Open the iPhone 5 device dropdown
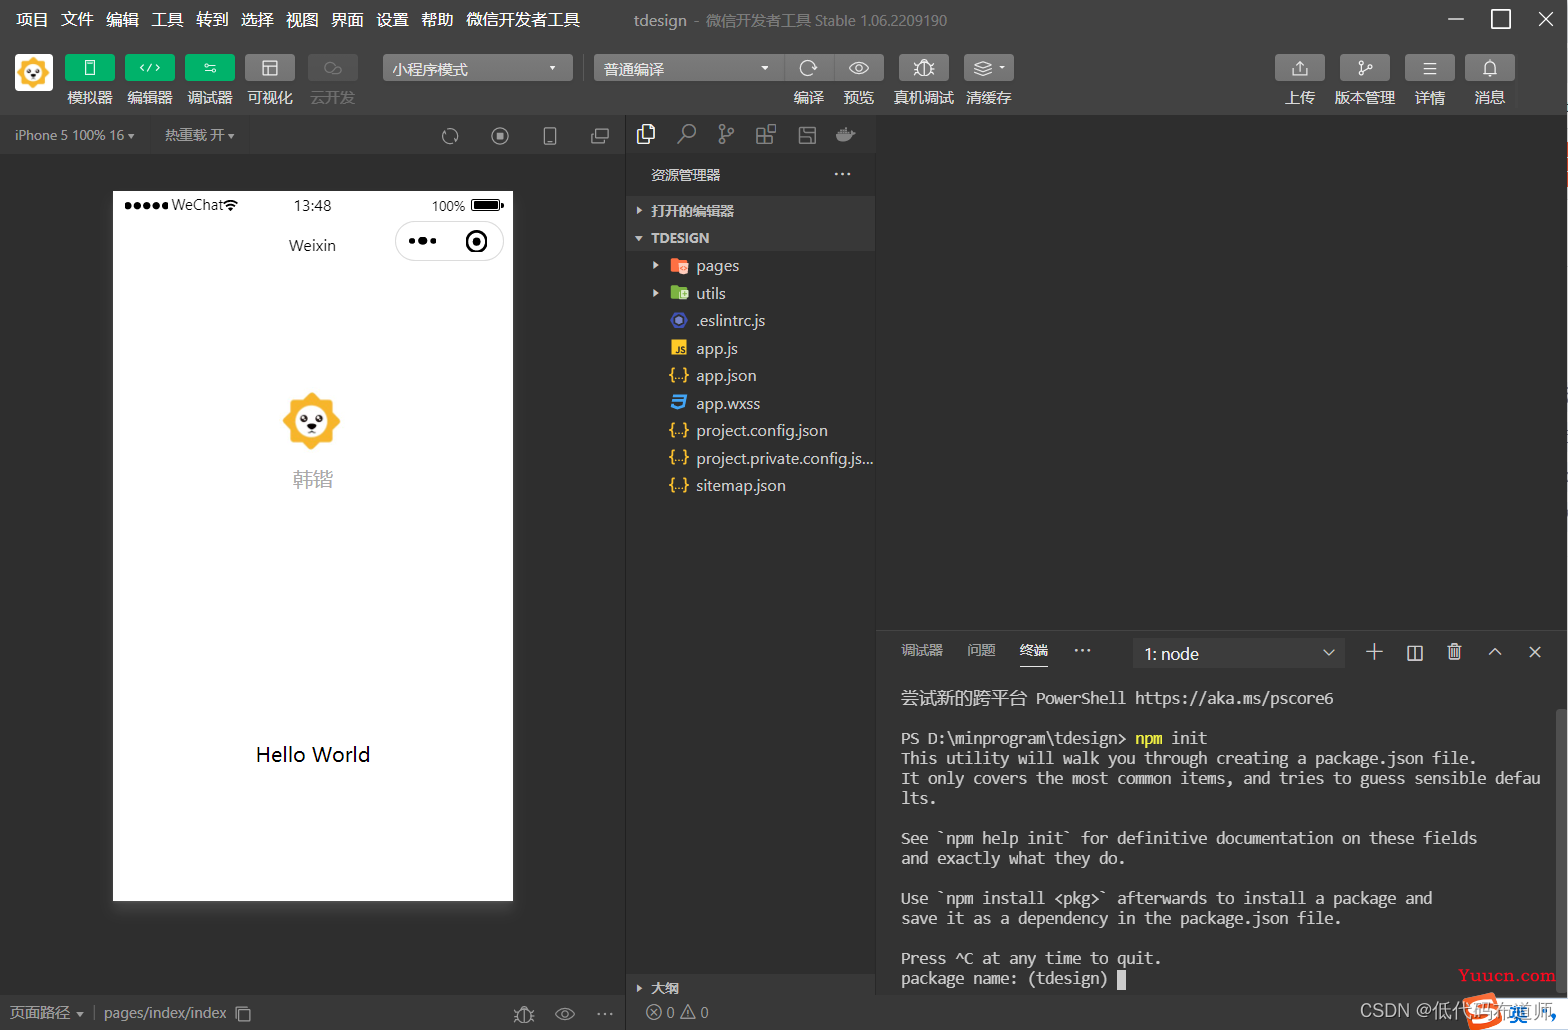This screenshot has height=1030, width=1568. click(x=75, y=135)
